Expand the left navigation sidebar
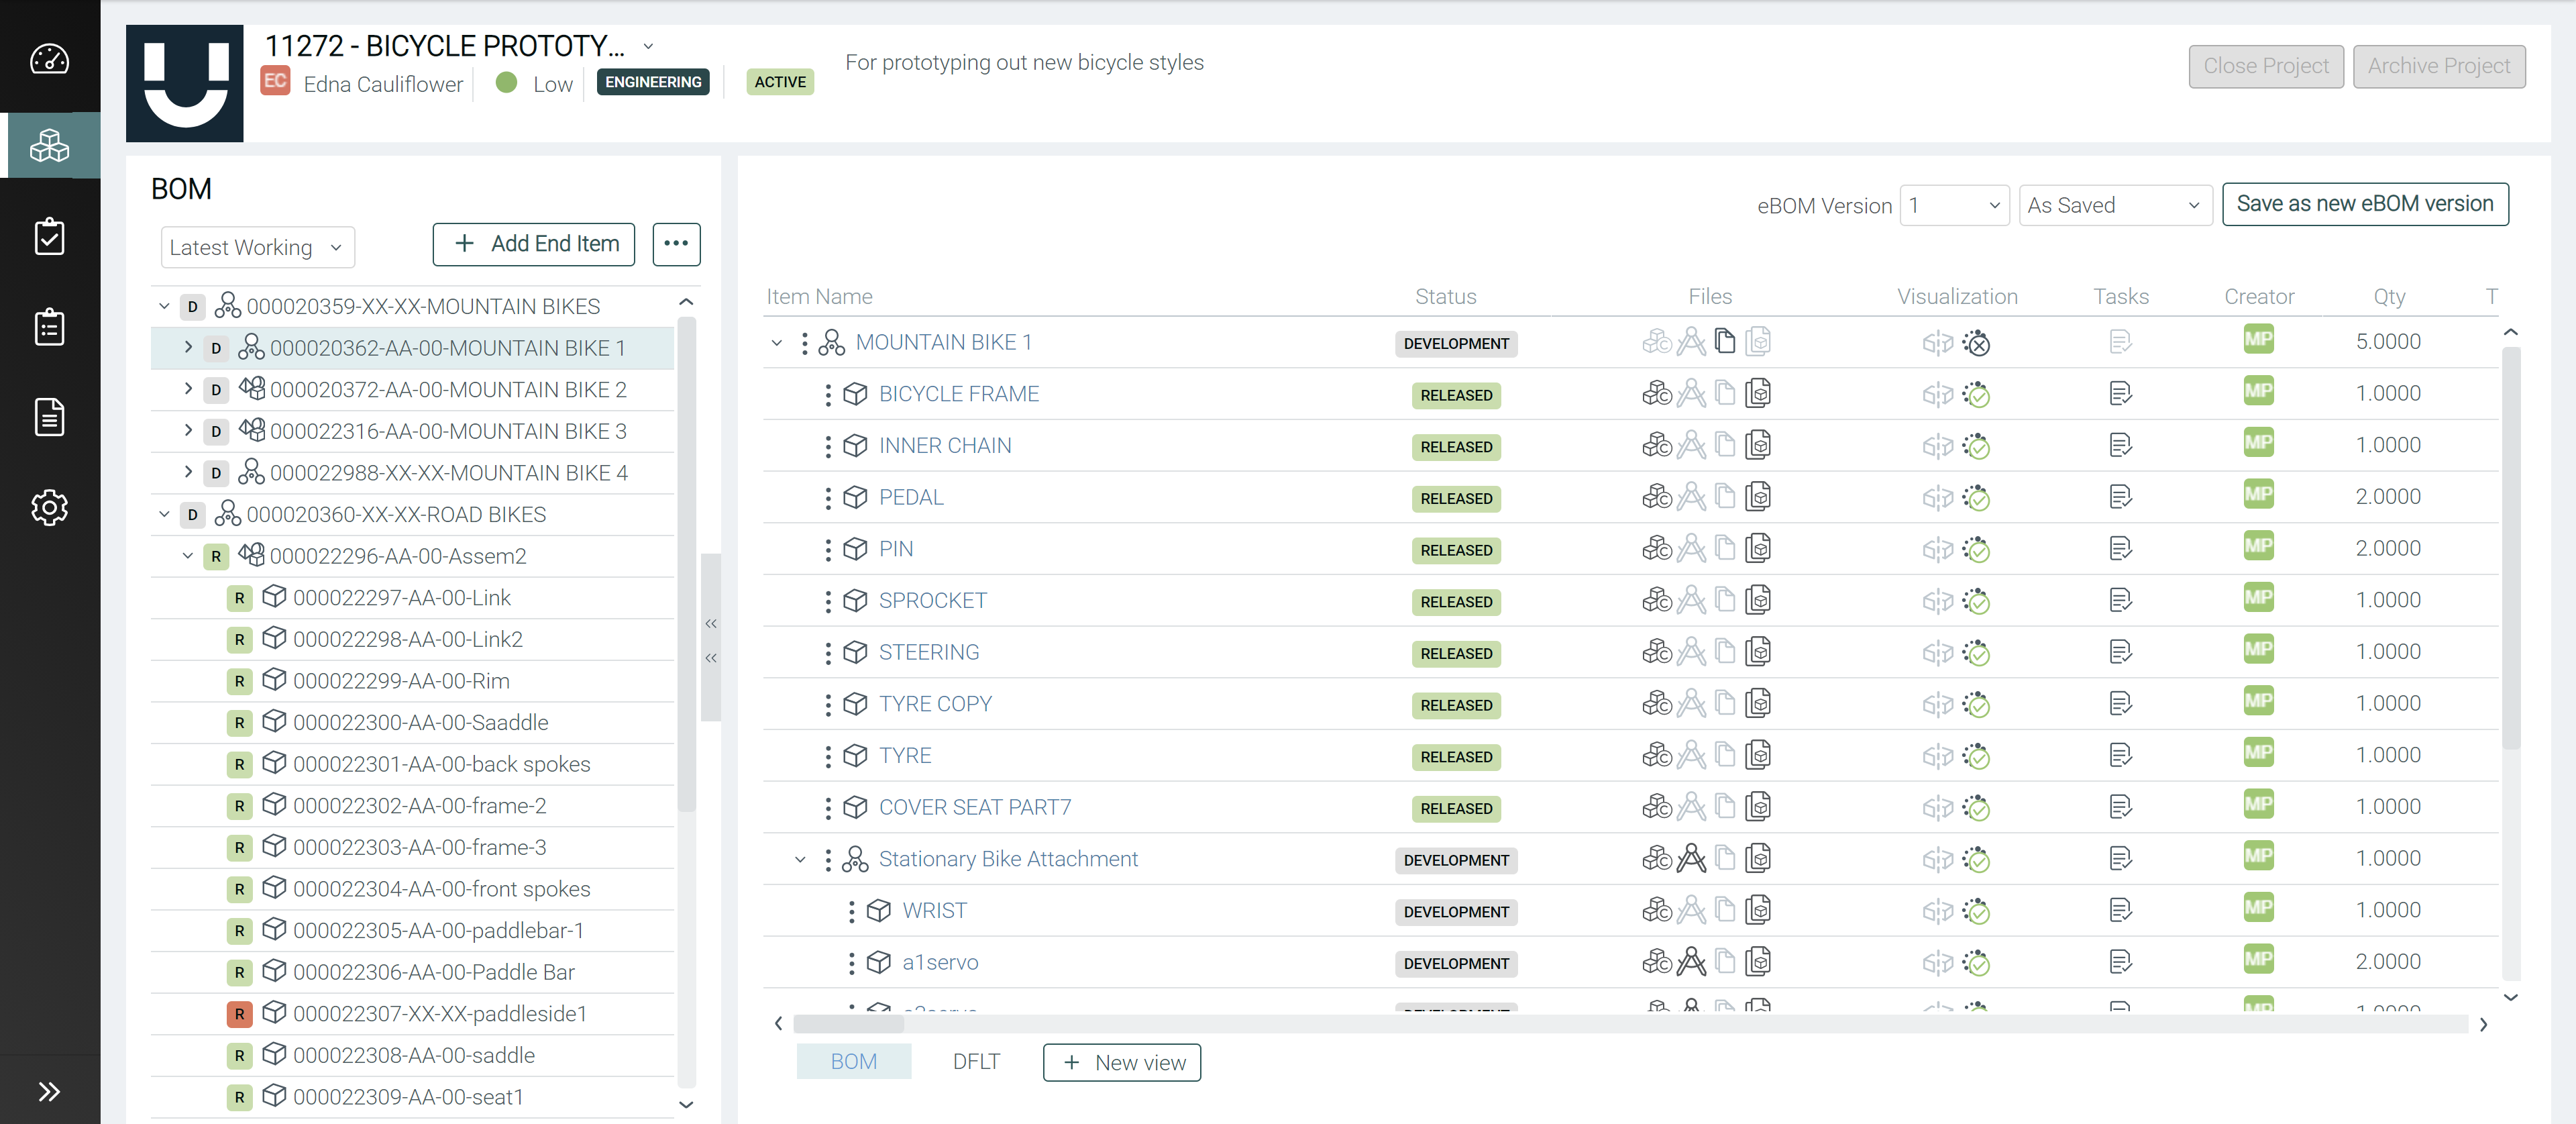This screenshot has height=1124, width=2576. (x=49, y=1091)
